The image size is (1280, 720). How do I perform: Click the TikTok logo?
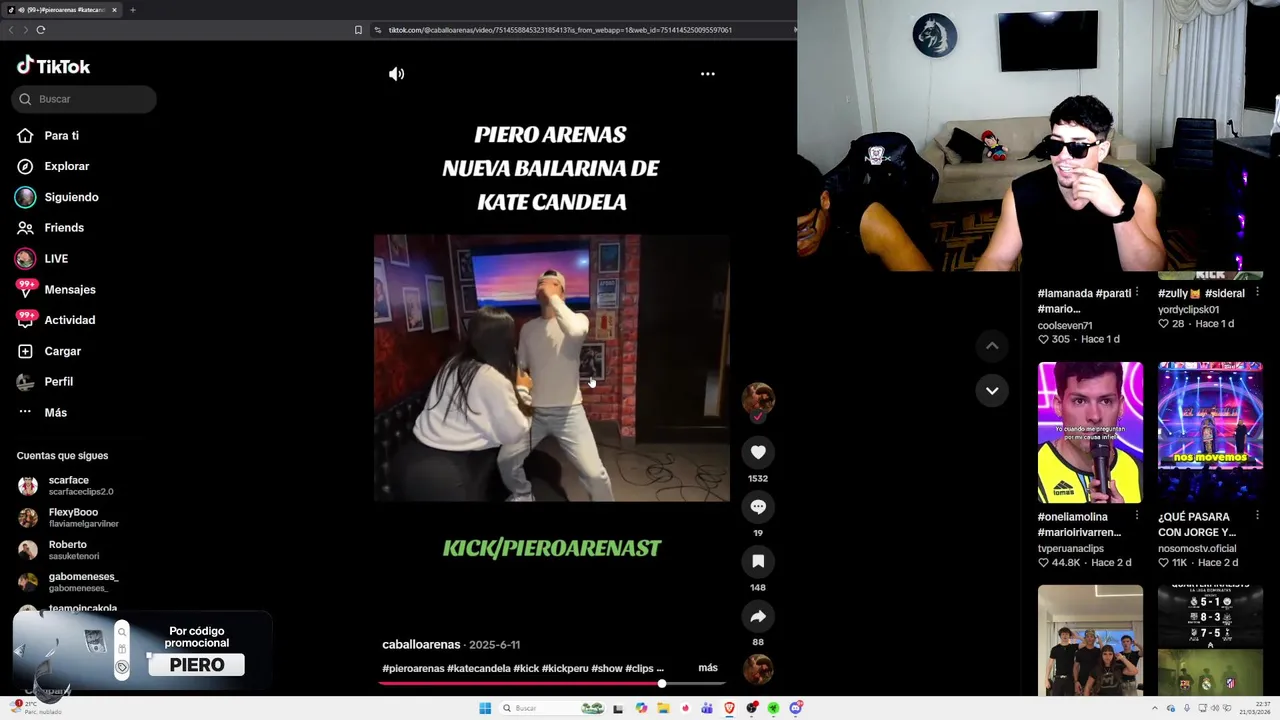pyautogui.click(x=54, y=66)
